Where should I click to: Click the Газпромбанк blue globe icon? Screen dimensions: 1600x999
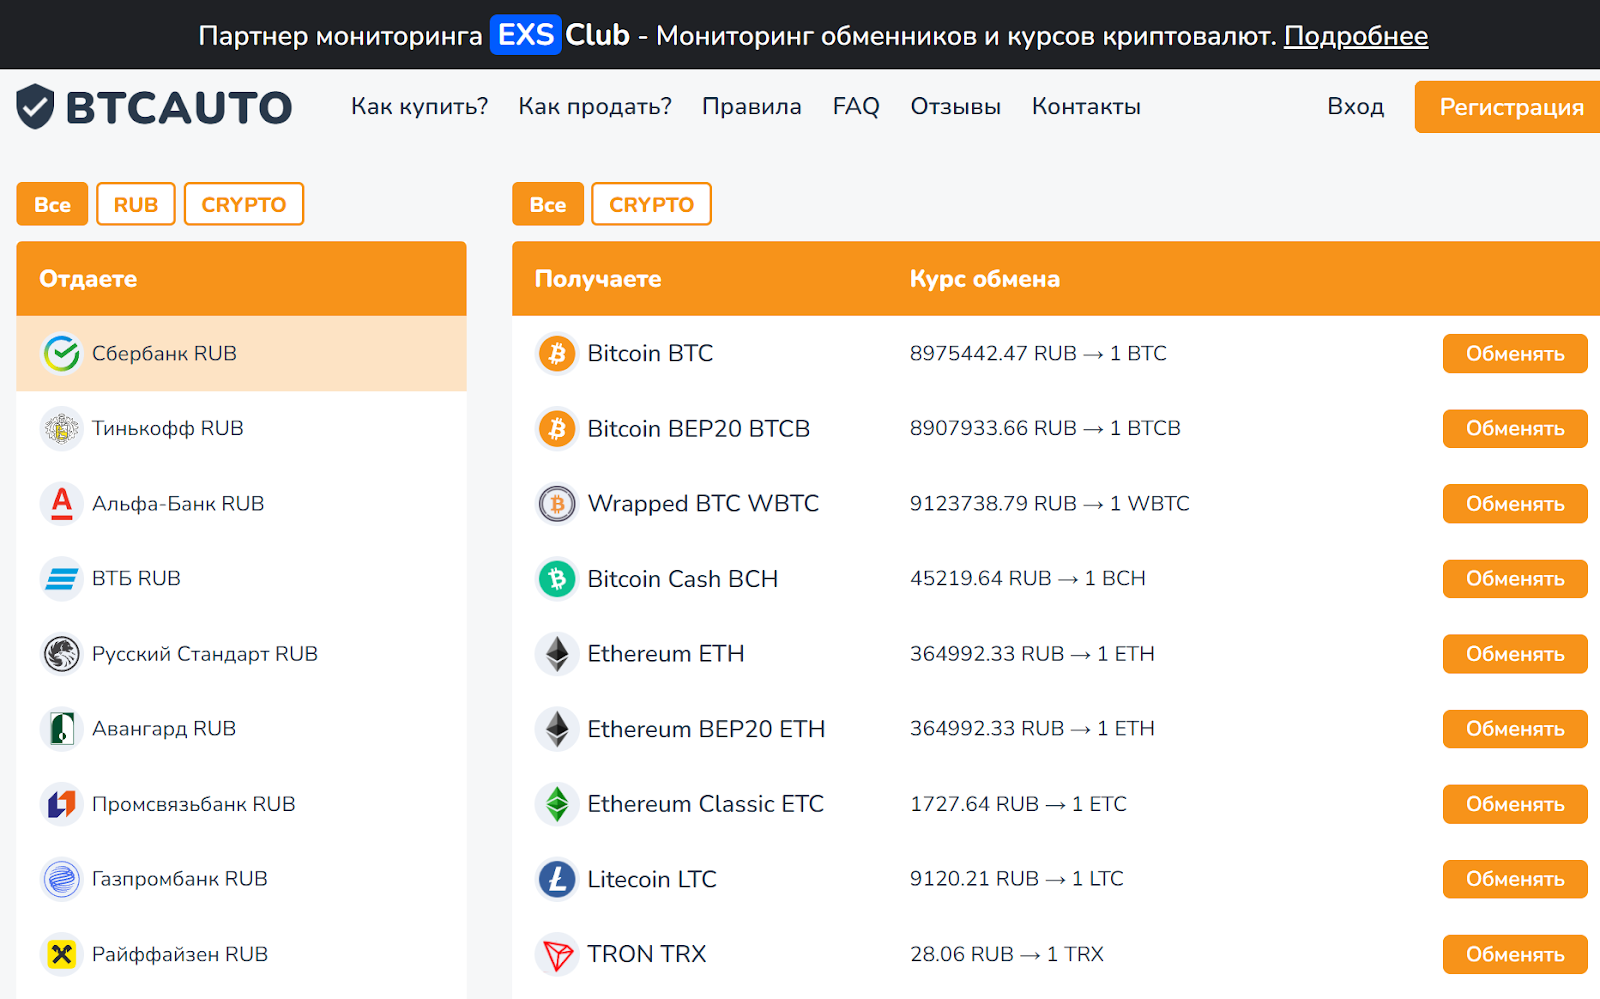[x=61, y=879]
